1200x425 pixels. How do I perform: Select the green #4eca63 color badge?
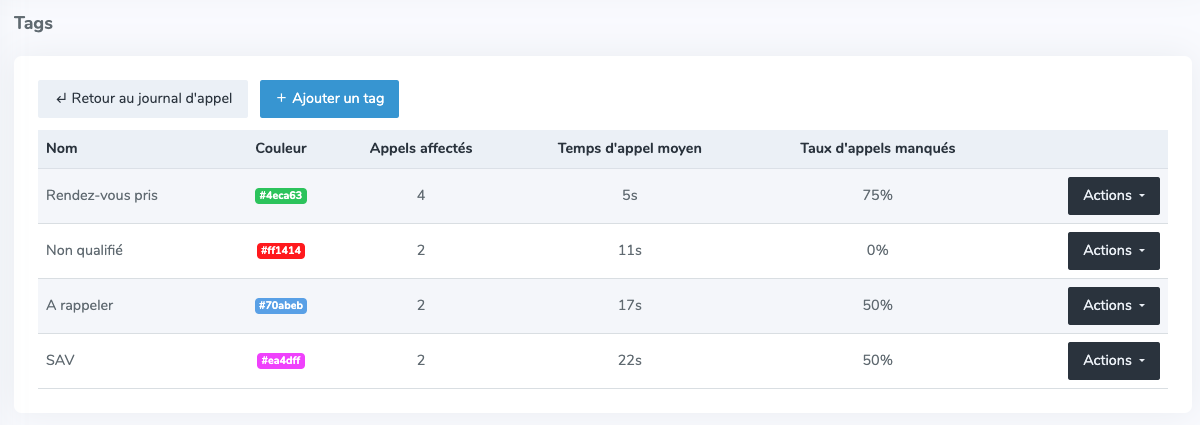[x=281, y=196]
